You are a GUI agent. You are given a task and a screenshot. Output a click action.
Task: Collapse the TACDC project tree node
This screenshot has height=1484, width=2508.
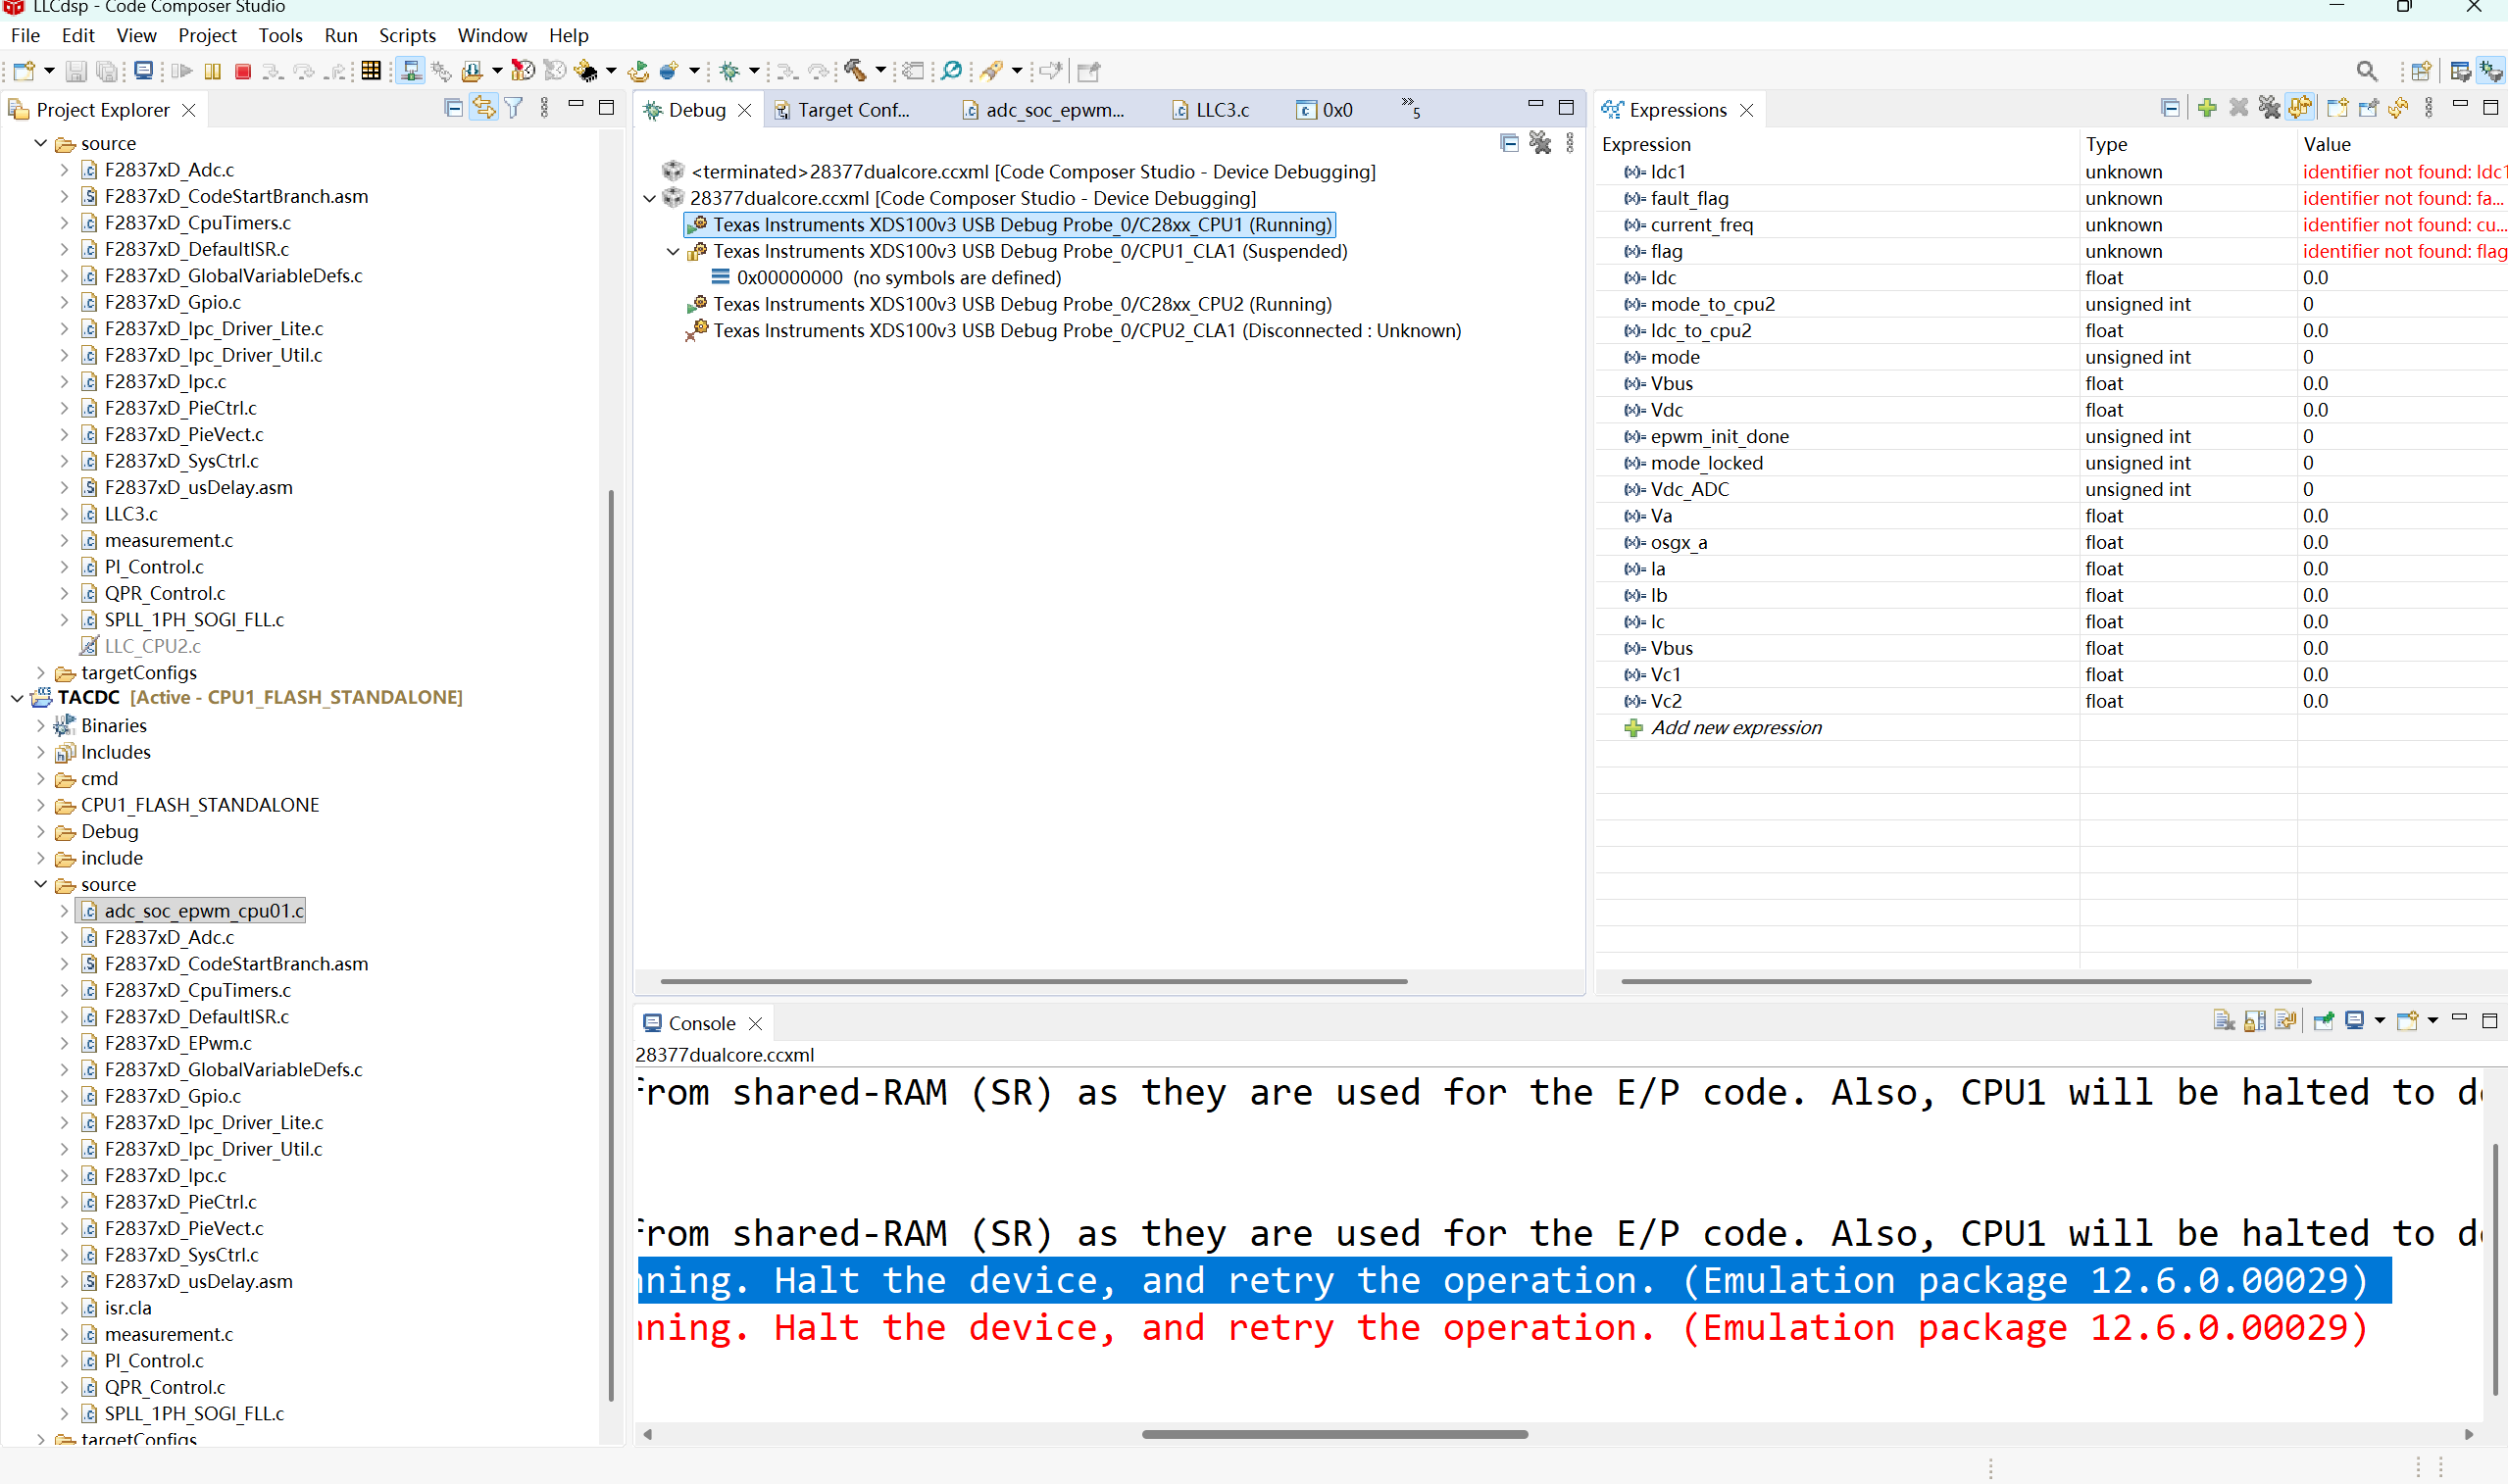[x=17, y=698]
